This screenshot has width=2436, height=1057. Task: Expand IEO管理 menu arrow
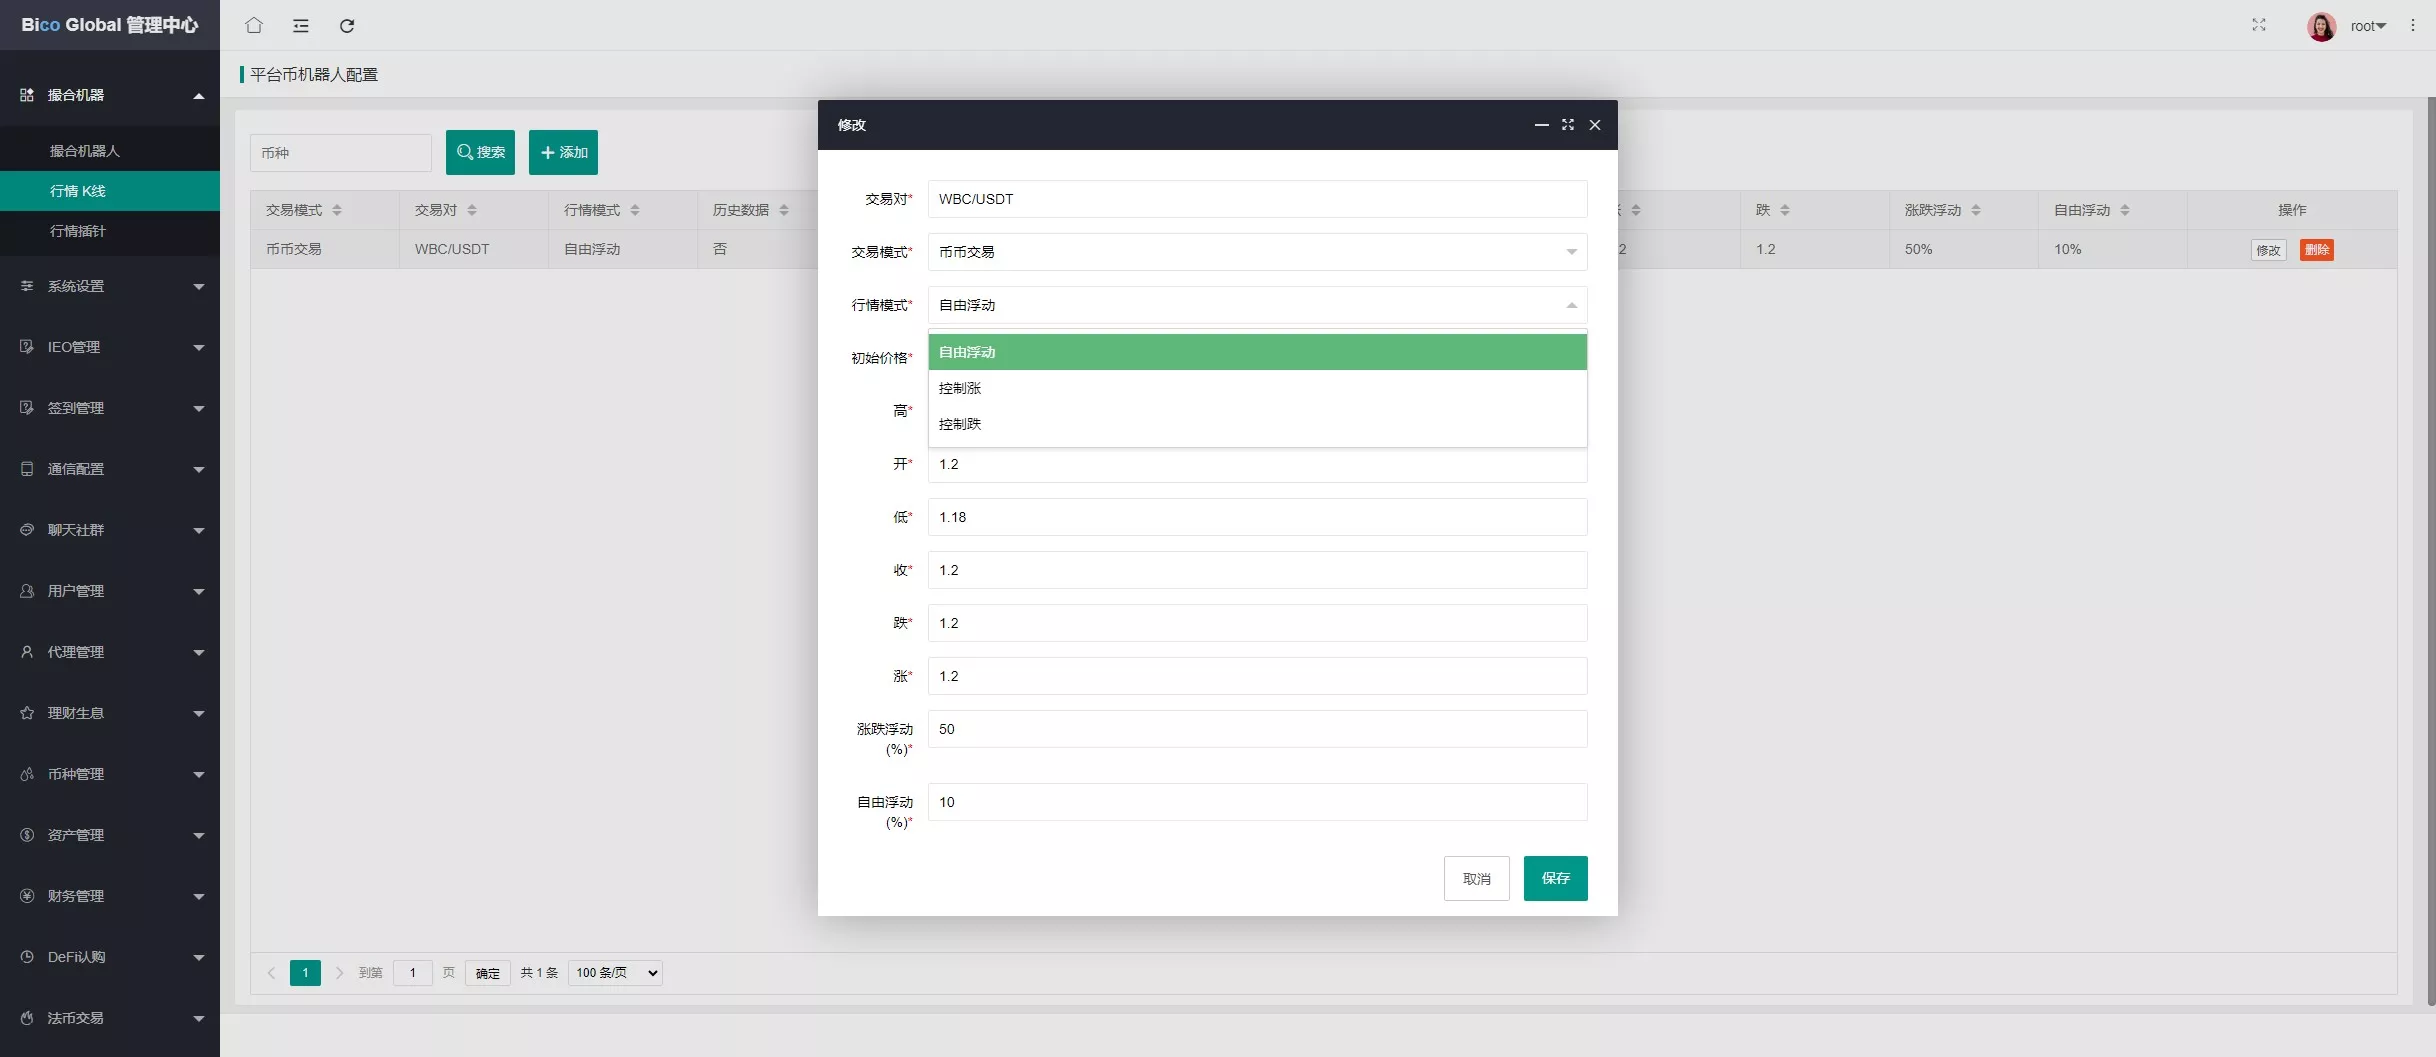[199, 348]
